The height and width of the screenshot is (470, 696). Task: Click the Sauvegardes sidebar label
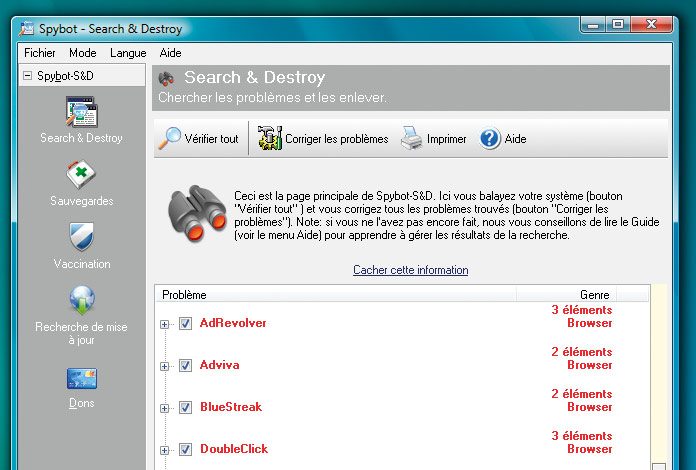[82, 201]
